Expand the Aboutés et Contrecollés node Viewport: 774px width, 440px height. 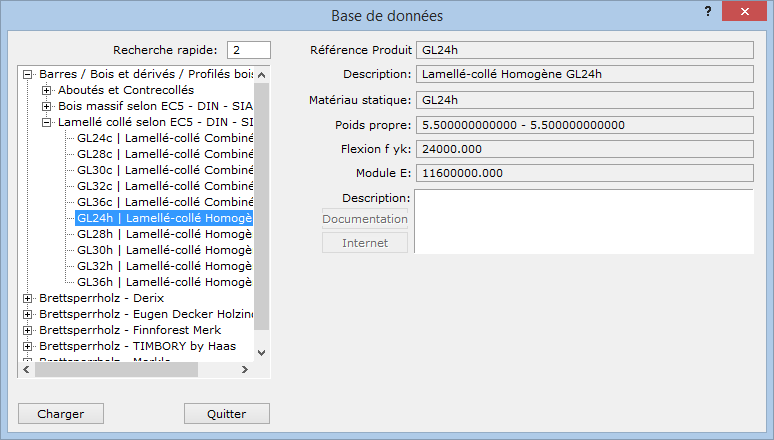tap(47, 90)
